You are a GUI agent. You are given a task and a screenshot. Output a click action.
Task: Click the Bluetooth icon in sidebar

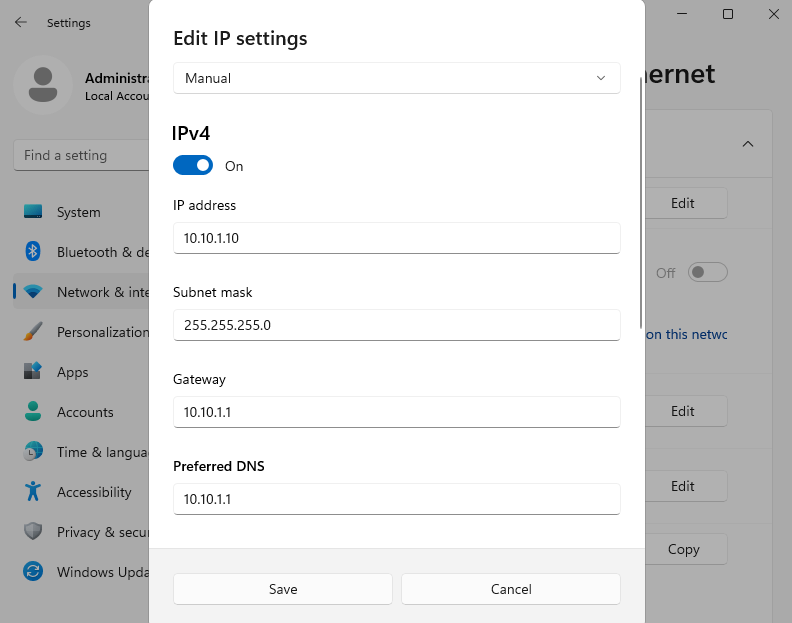33,252
